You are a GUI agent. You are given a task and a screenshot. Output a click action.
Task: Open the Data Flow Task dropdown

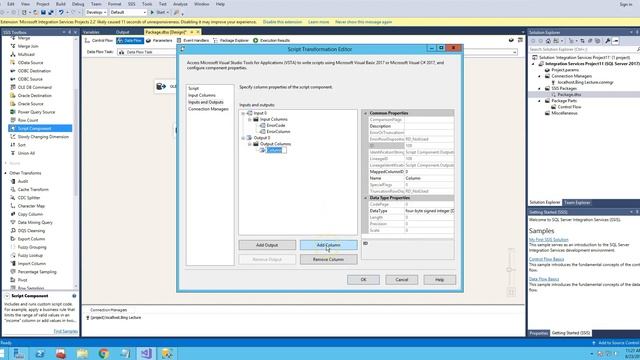[514, 52]
